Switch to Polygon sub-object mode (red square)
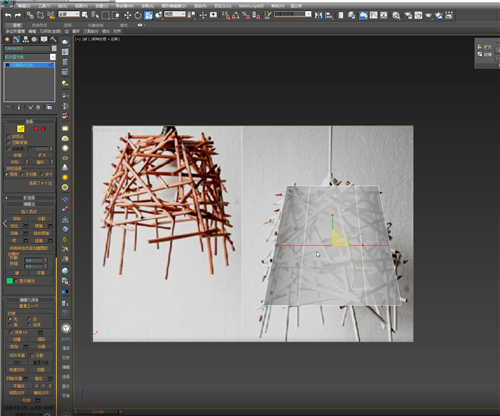This screenshot has width=500, height=416. [x=36, y=129]
